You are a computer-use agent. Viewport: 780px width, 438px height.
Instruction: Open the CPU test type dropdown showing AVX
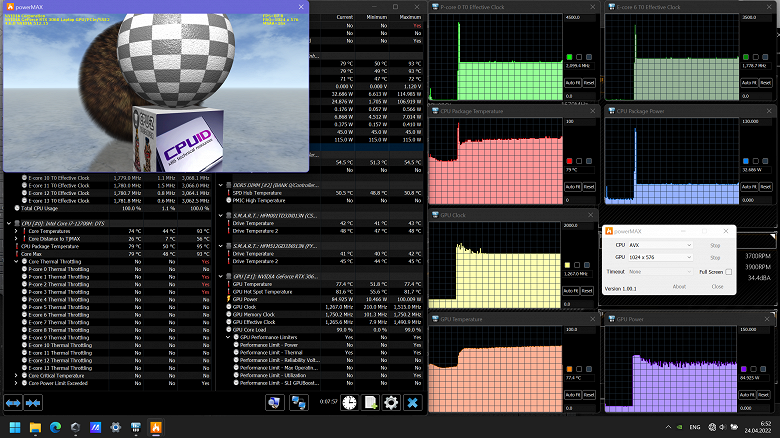pyautogui.click(x=660, y=245)
